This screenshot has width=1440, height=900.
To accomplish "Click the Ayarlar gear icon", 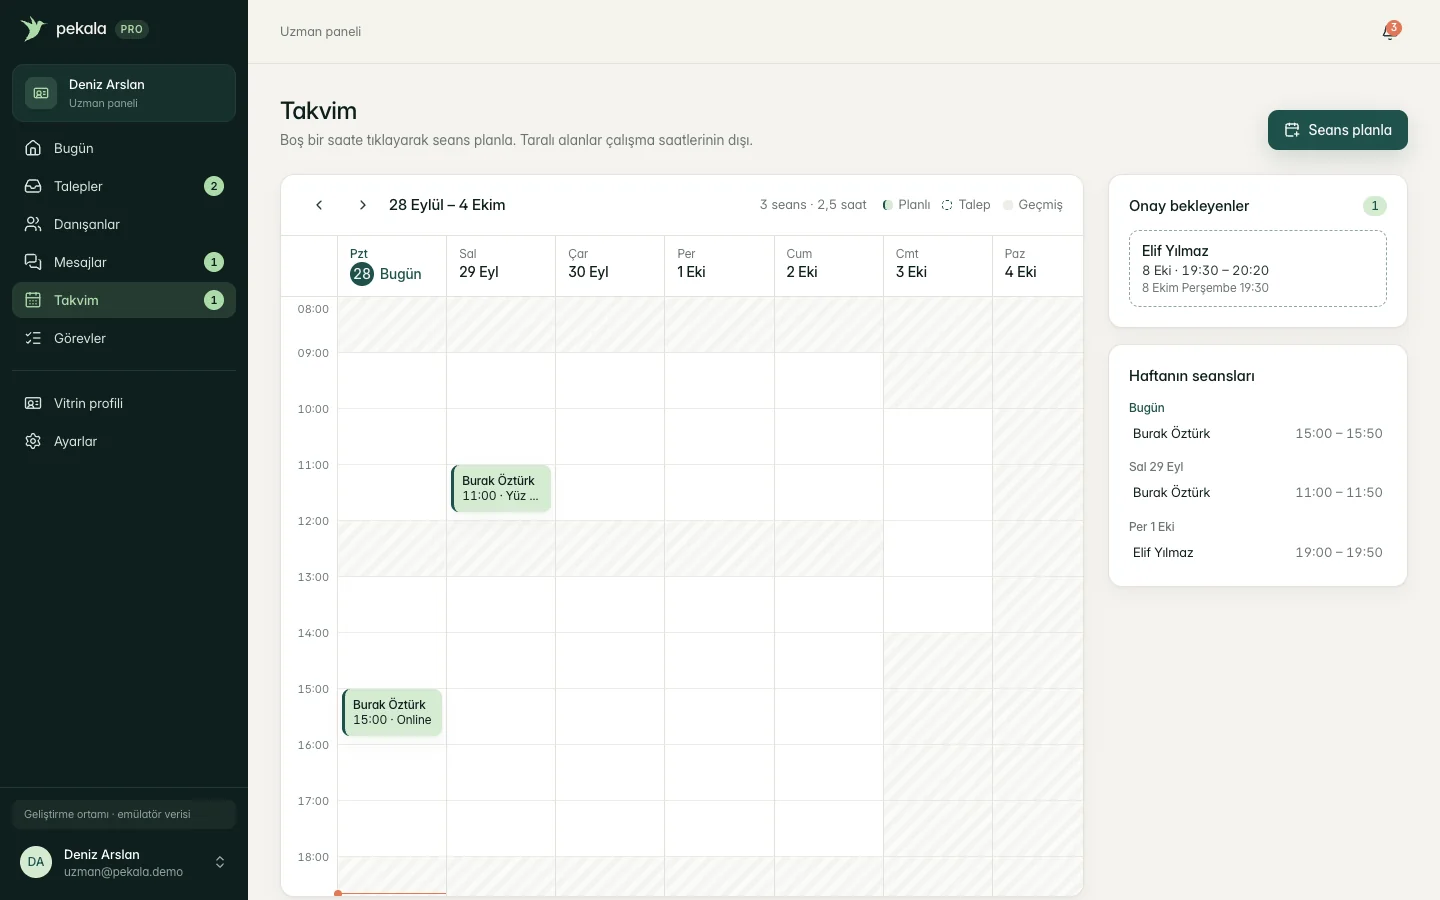I will click(x=33, y=441).
